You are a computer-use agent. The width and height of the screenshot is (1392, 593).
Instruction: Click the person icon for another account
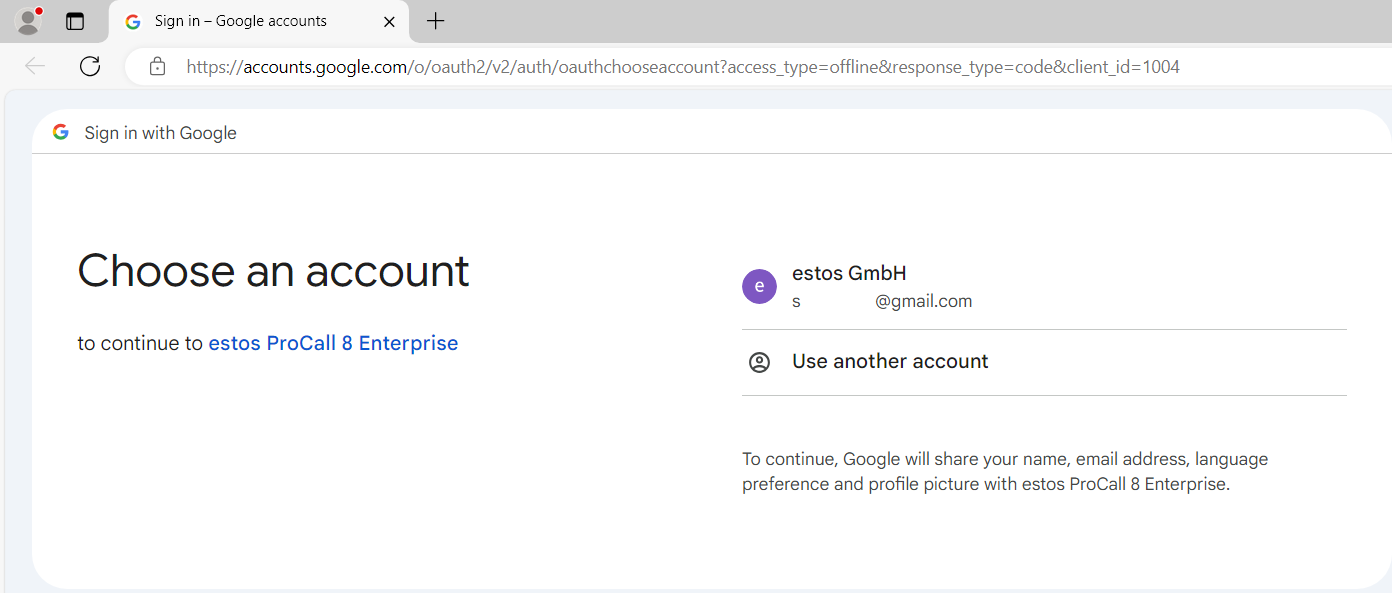(x=759, y=362)
